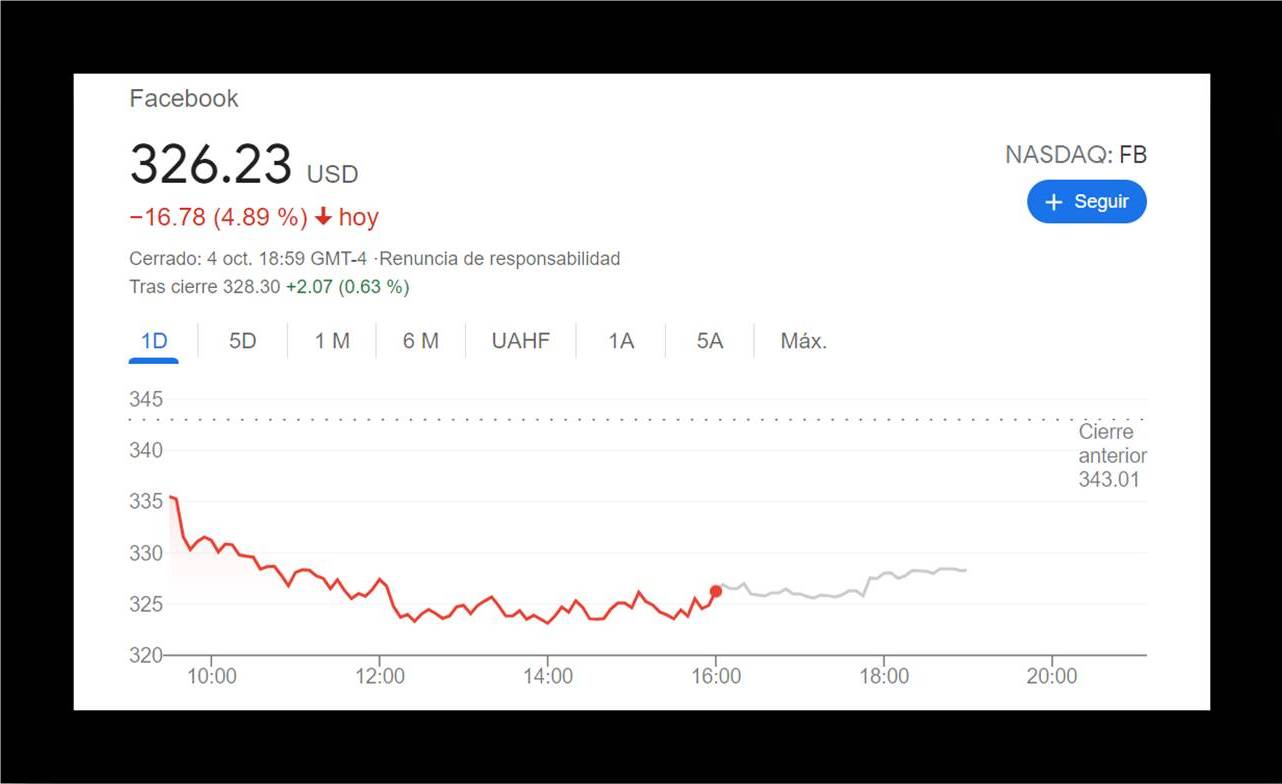1282x784 pixels.
Task: Click the 345 price axis label
Action: (x=146, y=400)
